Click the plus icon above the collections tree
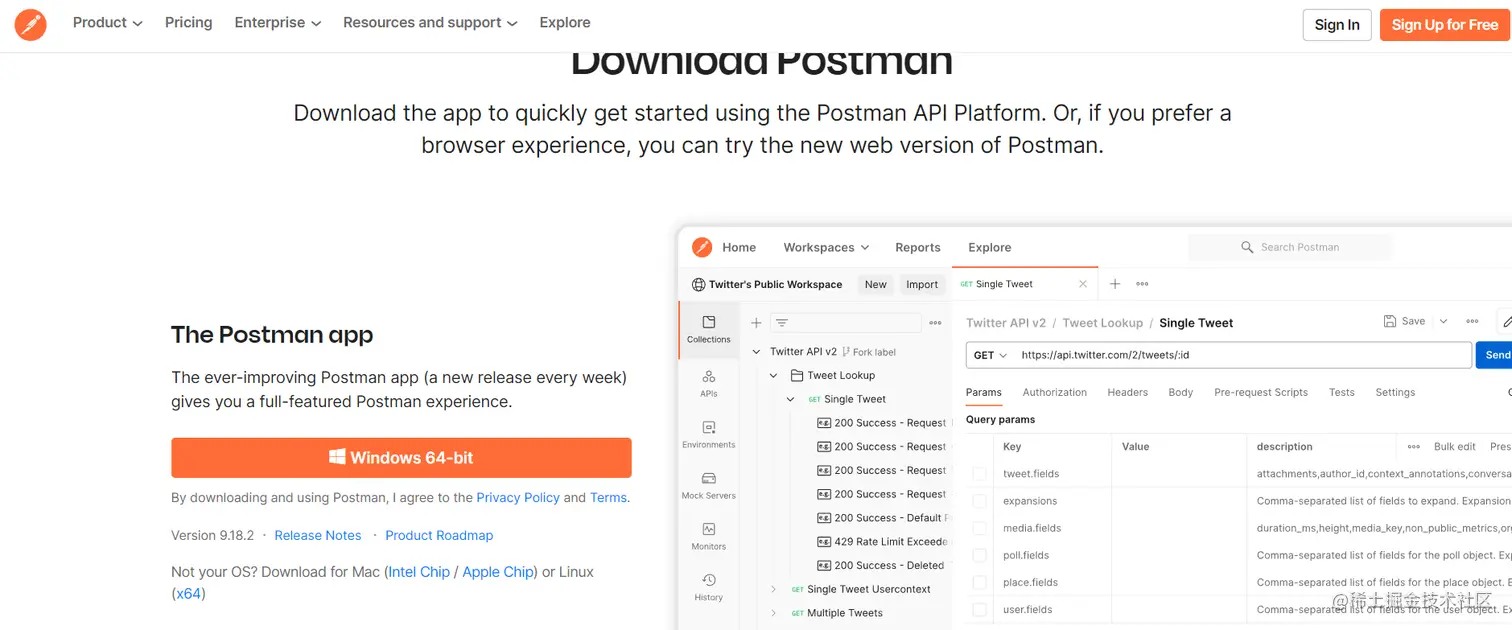 756,323
